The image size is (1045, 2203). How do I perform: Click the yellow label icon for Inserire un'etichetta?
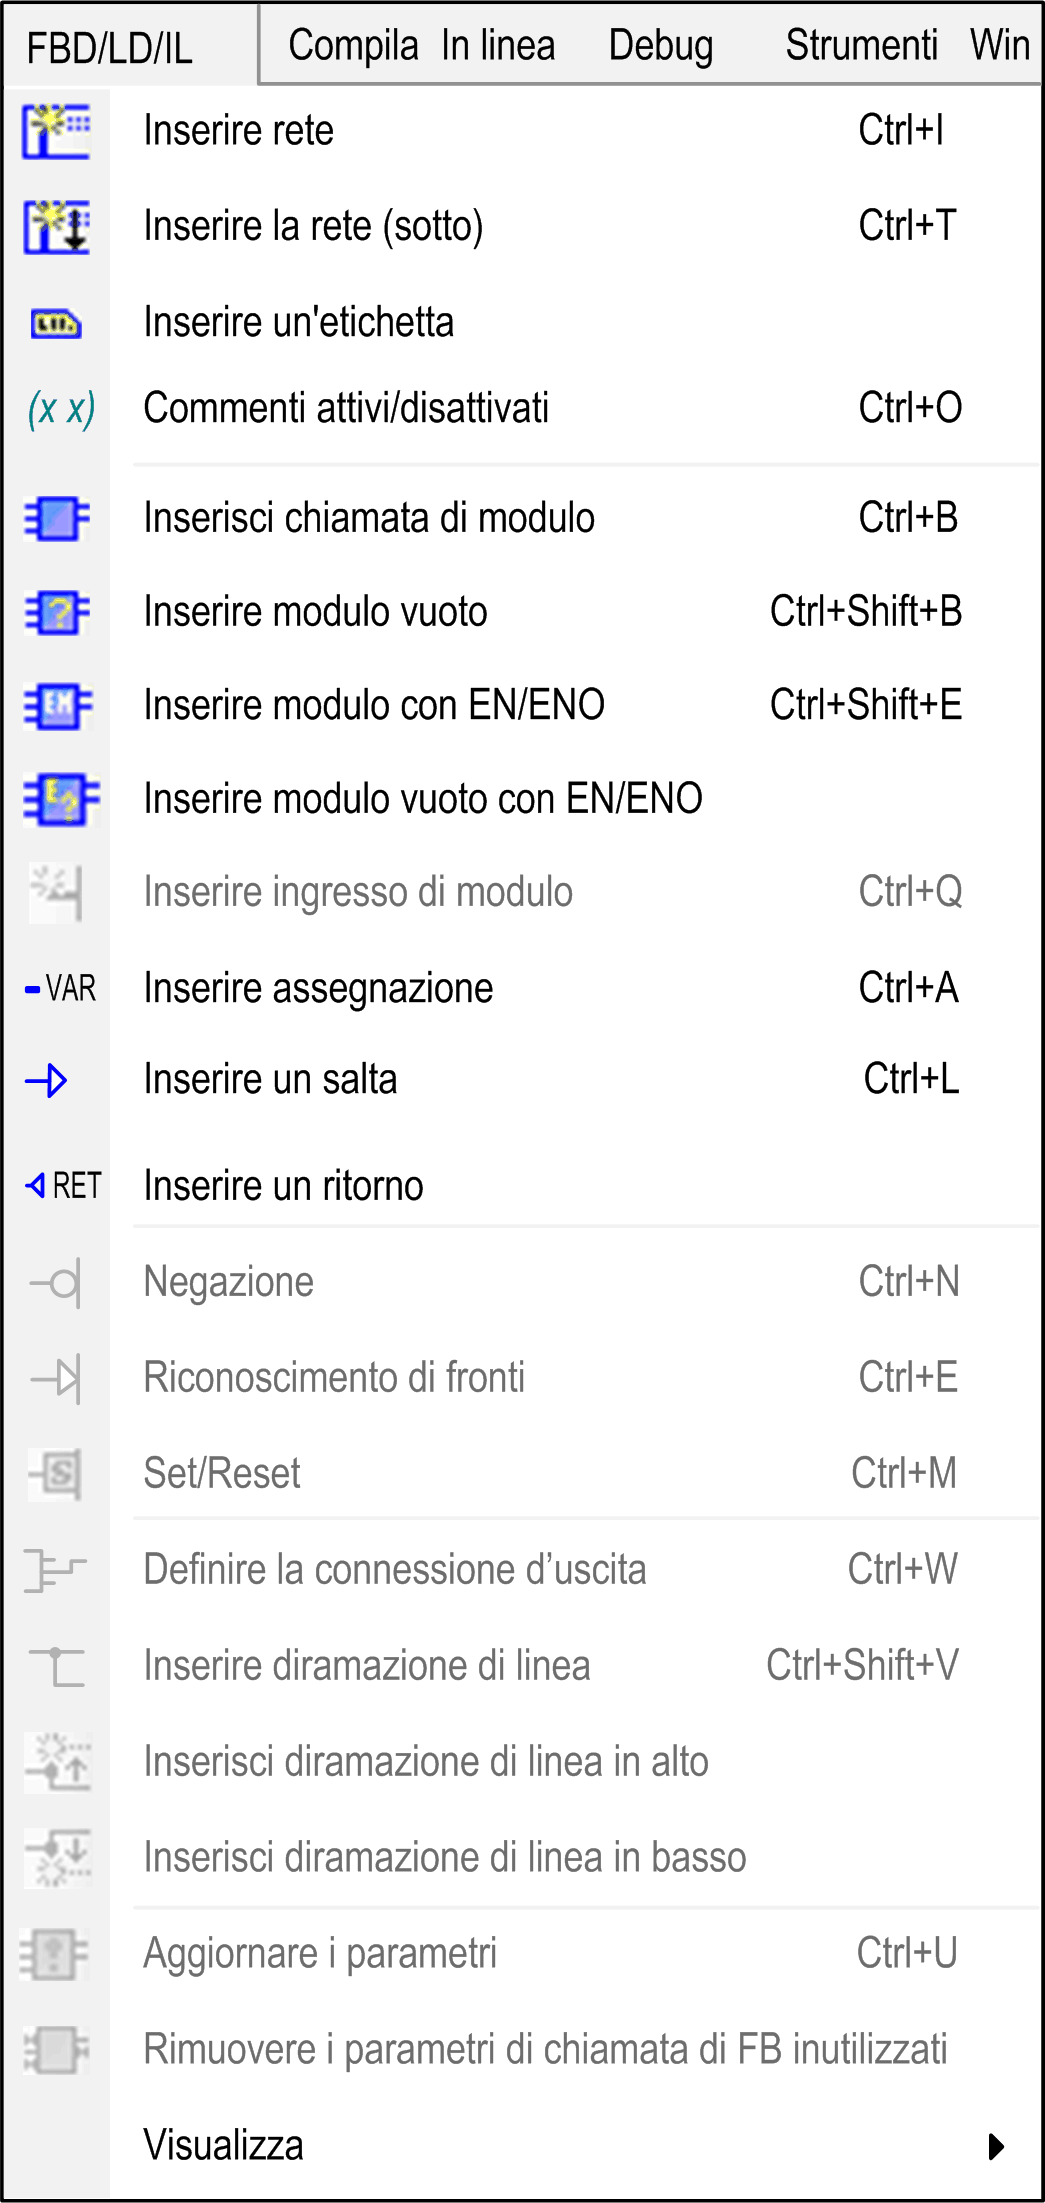[56, 324]
